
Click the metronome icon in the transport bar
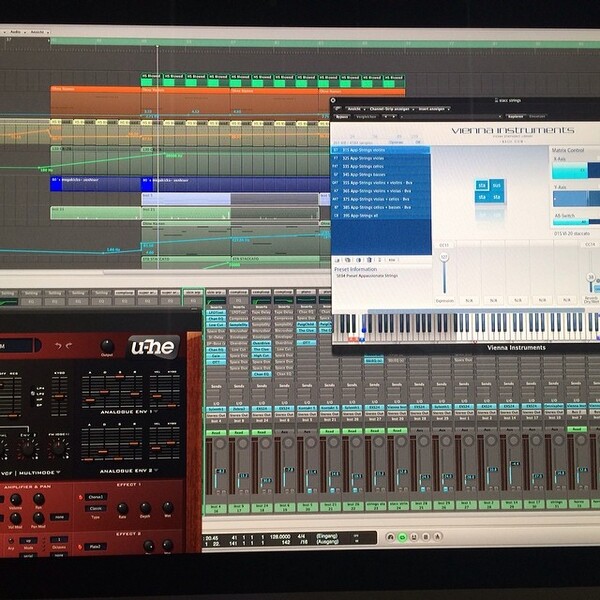(x=438, y=537)
